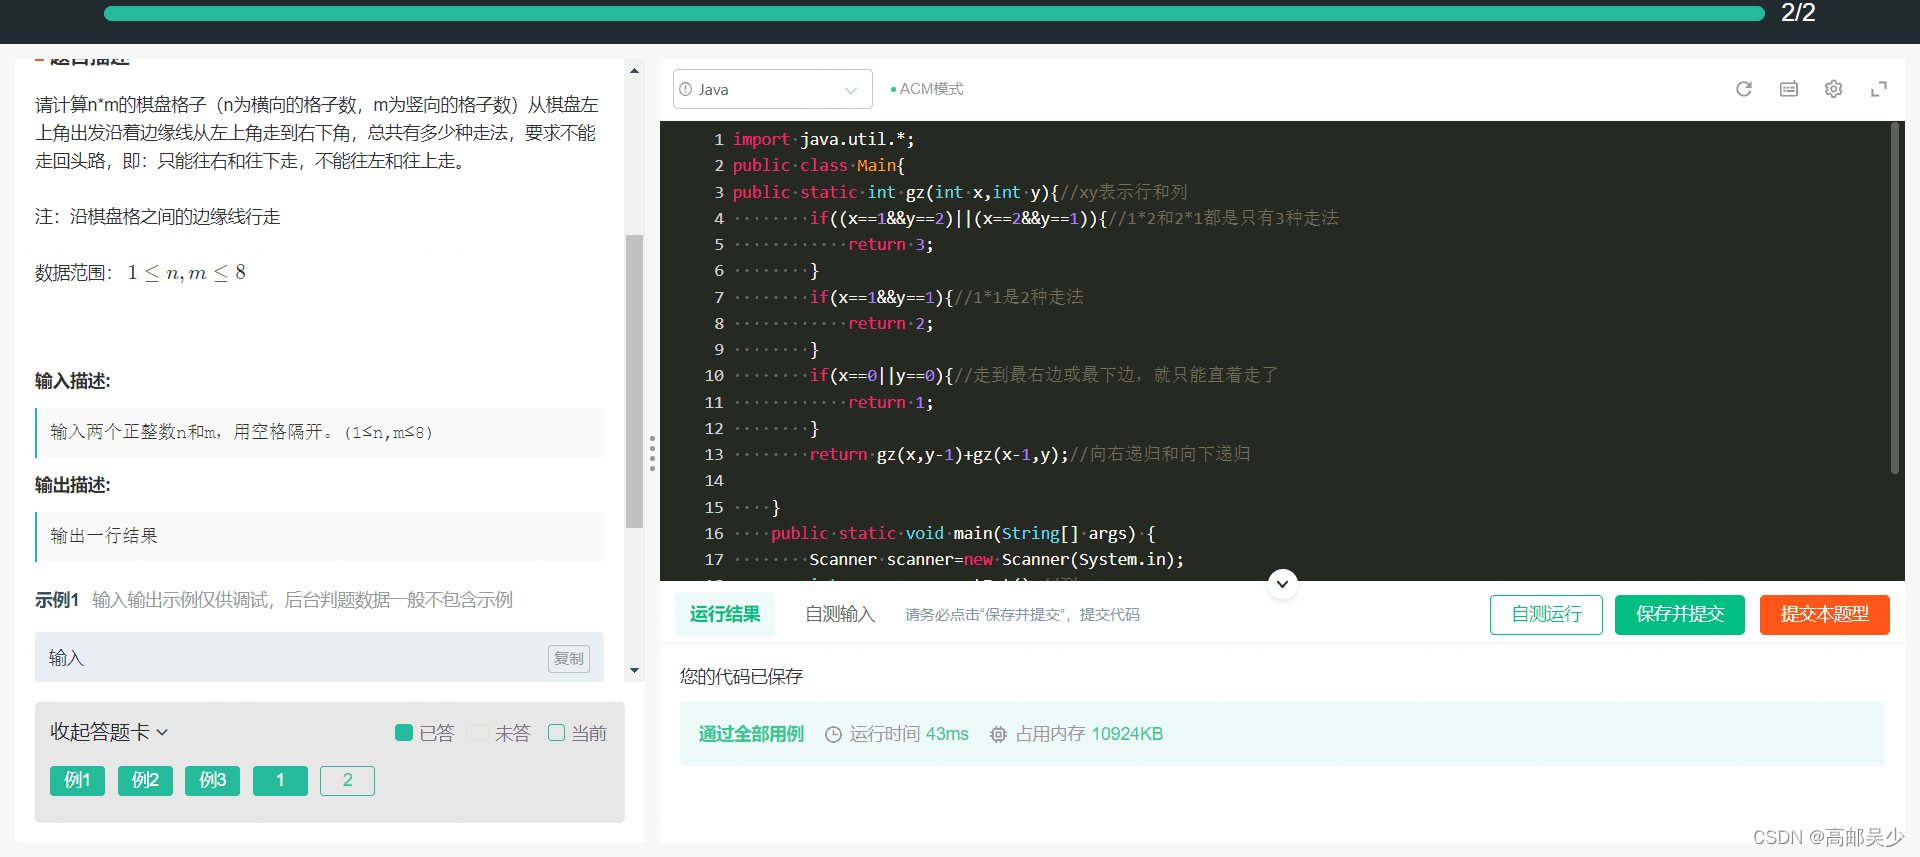Go to example question 例2
The width and height of the screenshot is (1920, 857).
pos(145,780)
